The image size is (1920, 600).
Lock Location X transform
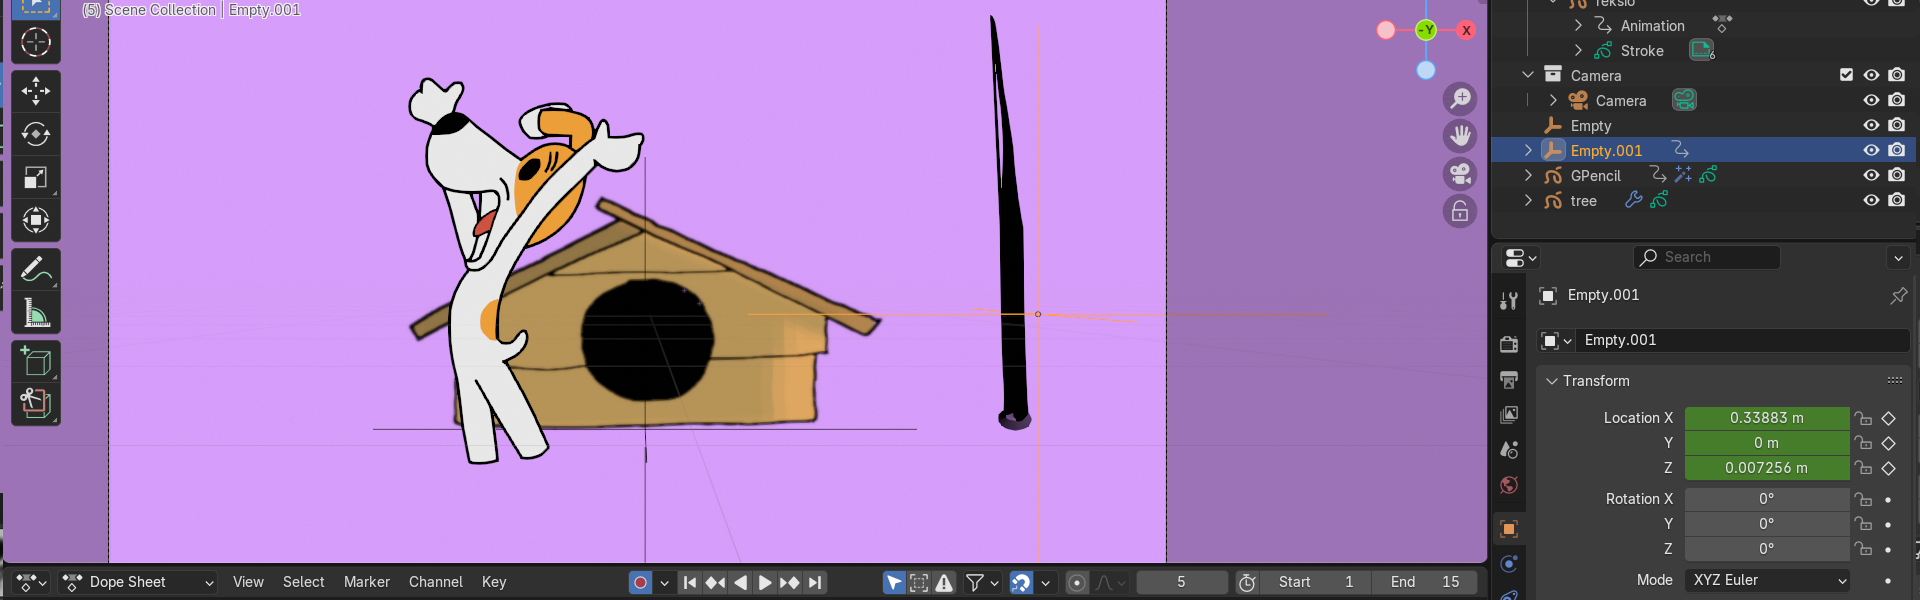[x=1863, y=418]
